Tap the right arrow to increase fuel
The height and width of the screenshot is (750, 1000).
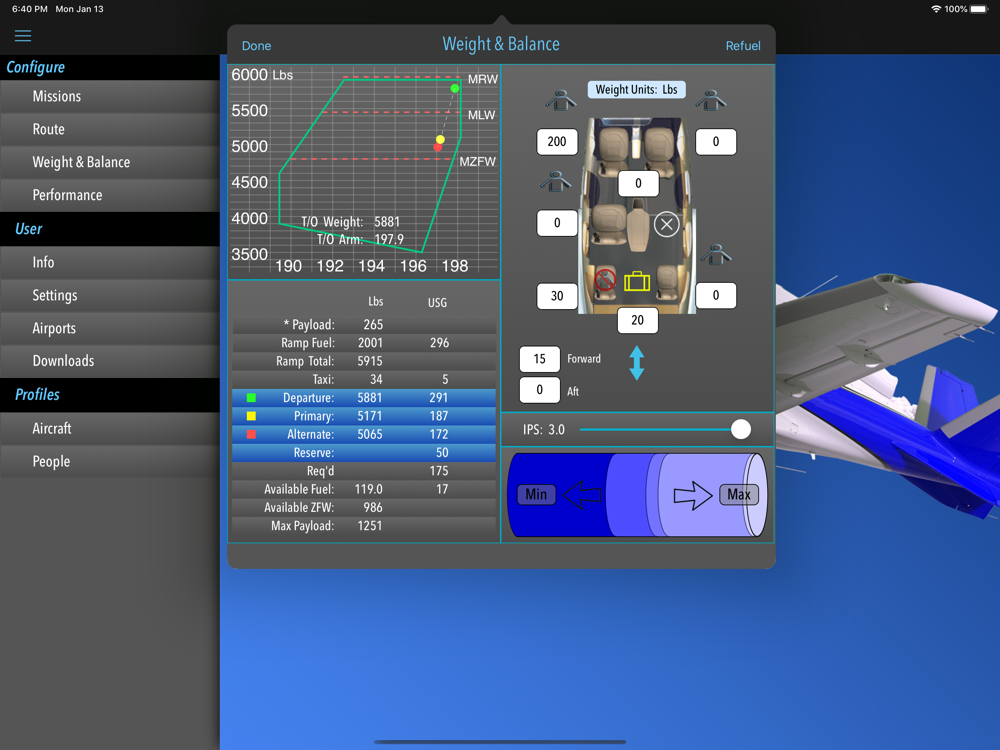click(693, 495)
